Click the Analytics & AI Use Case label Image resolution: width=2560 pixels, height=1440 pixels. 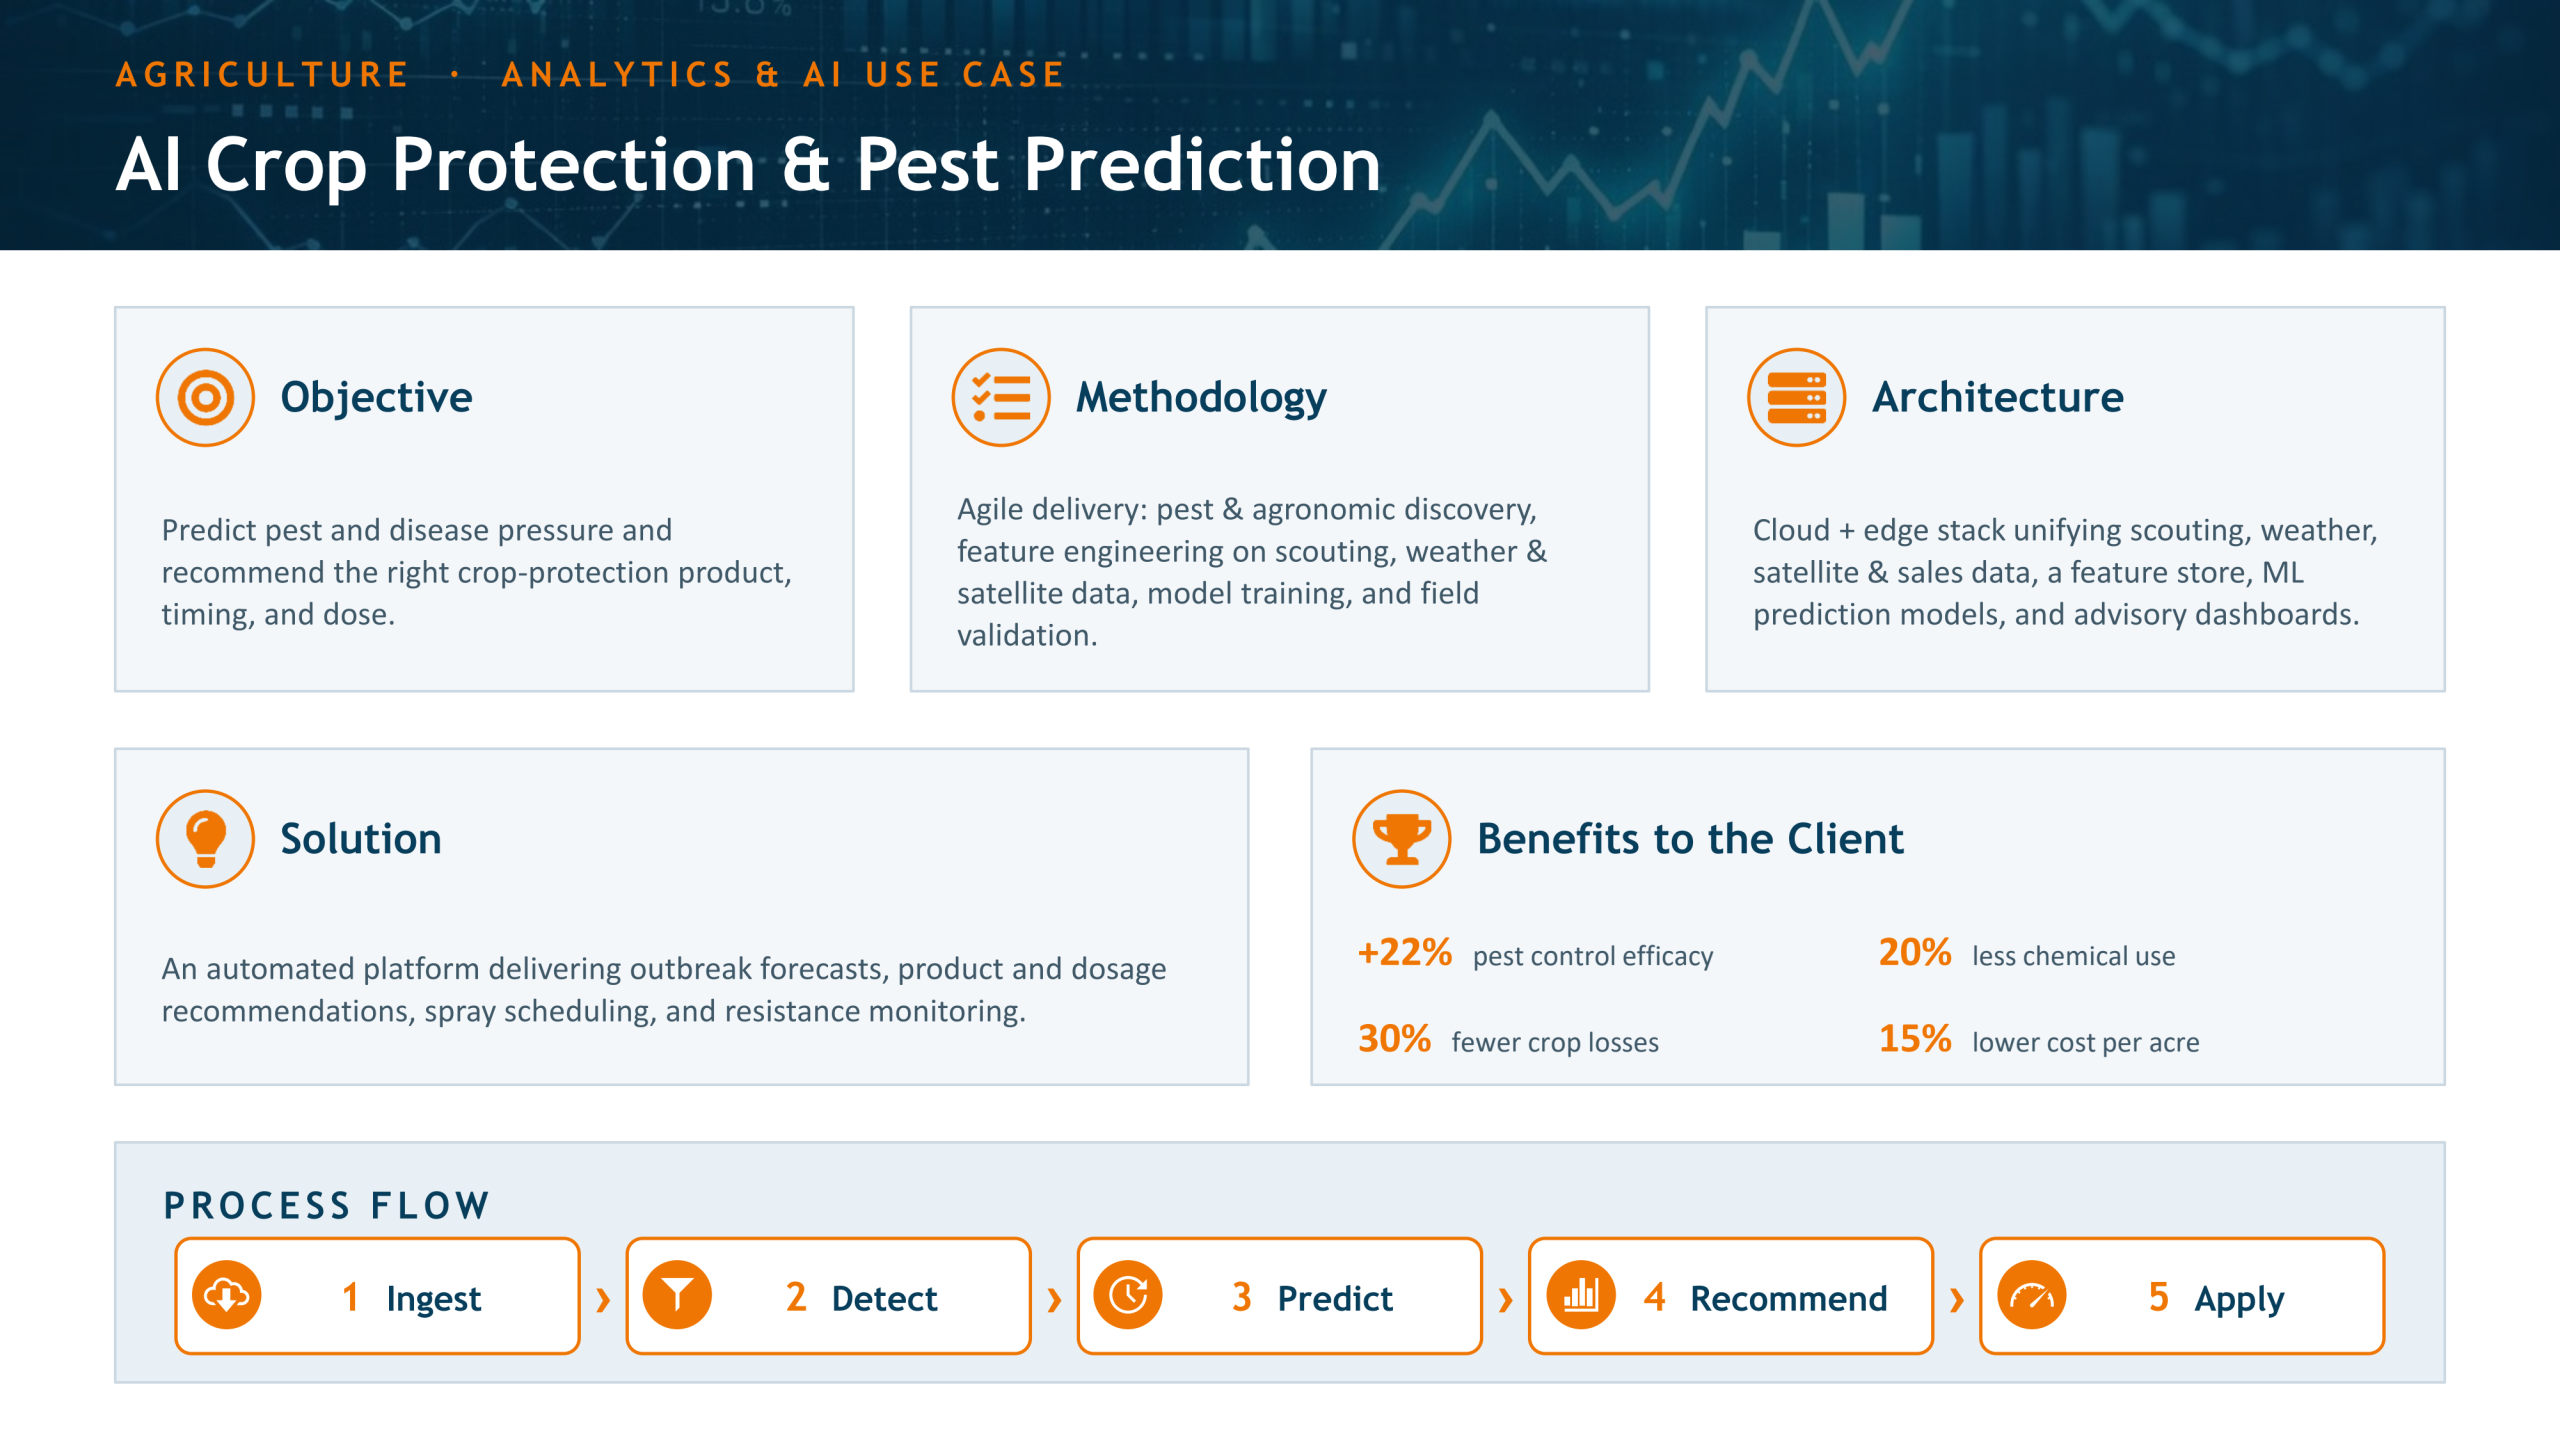pyautogui.click(x=784, y=75)
